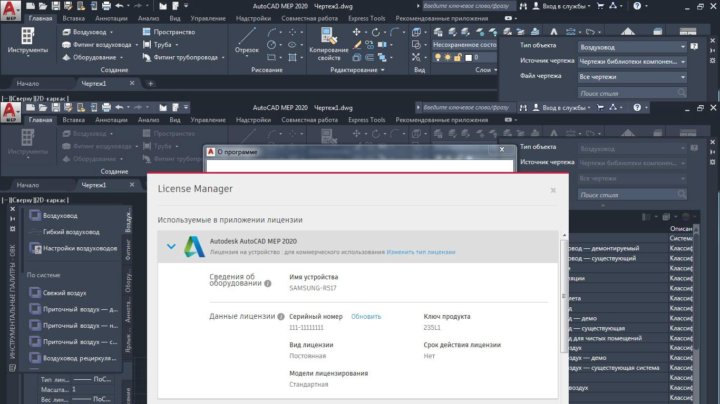Close the License Manager dialog

tap(552, 189)
